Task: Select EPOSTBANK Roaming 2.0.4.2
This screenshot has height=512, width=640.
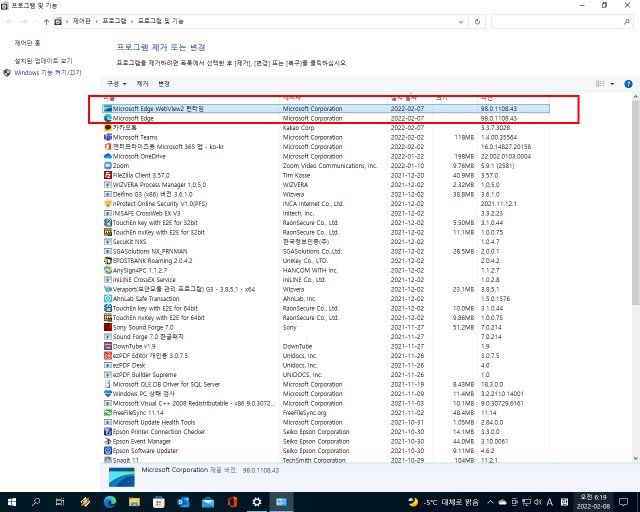Action: click(326, 260)
